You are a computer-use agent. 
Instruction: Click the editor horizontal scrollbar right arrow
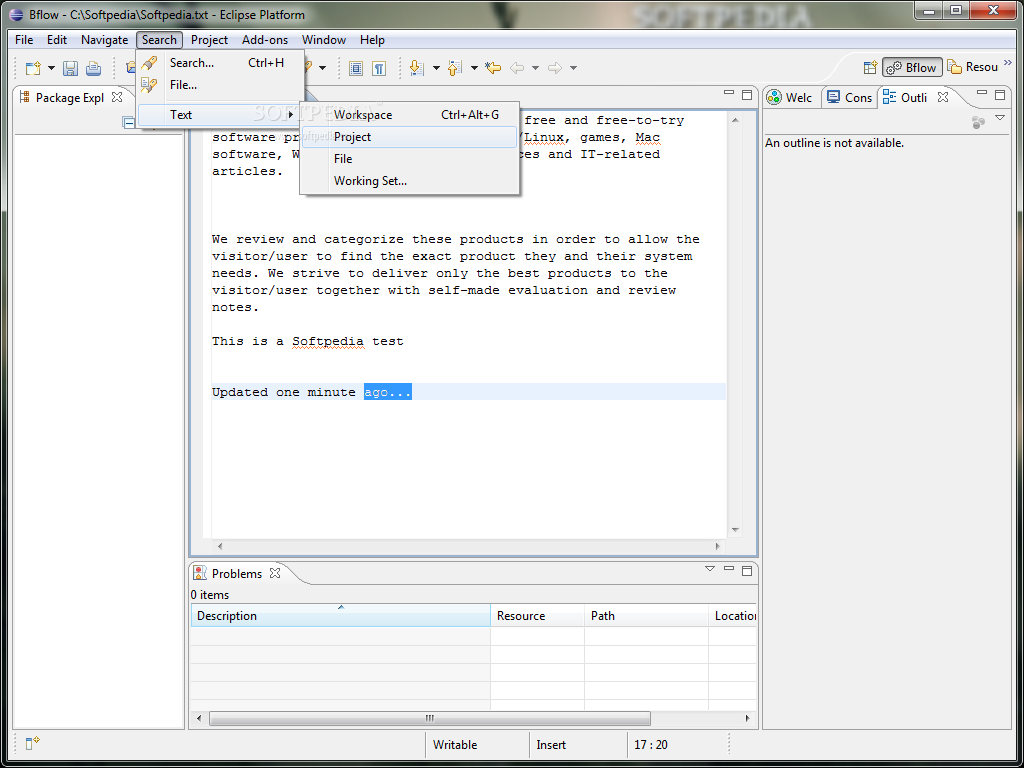coord(718,546)
